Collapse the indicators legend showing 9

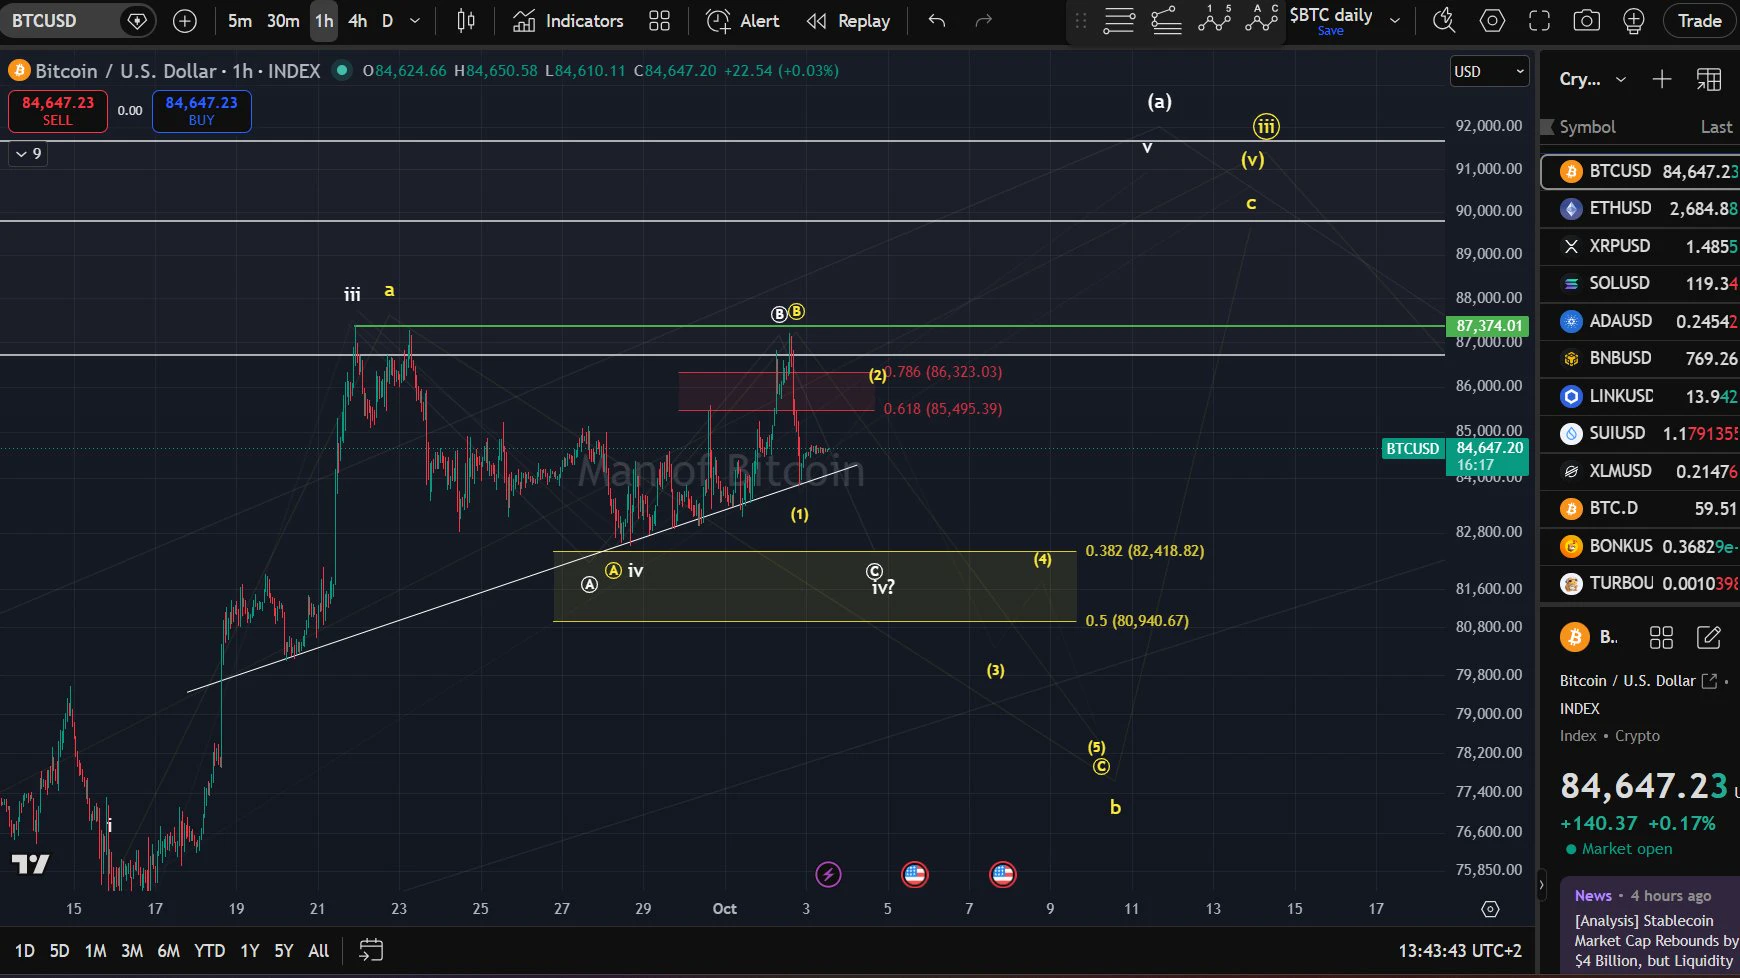pyautogui.click(x=28, y=154)
